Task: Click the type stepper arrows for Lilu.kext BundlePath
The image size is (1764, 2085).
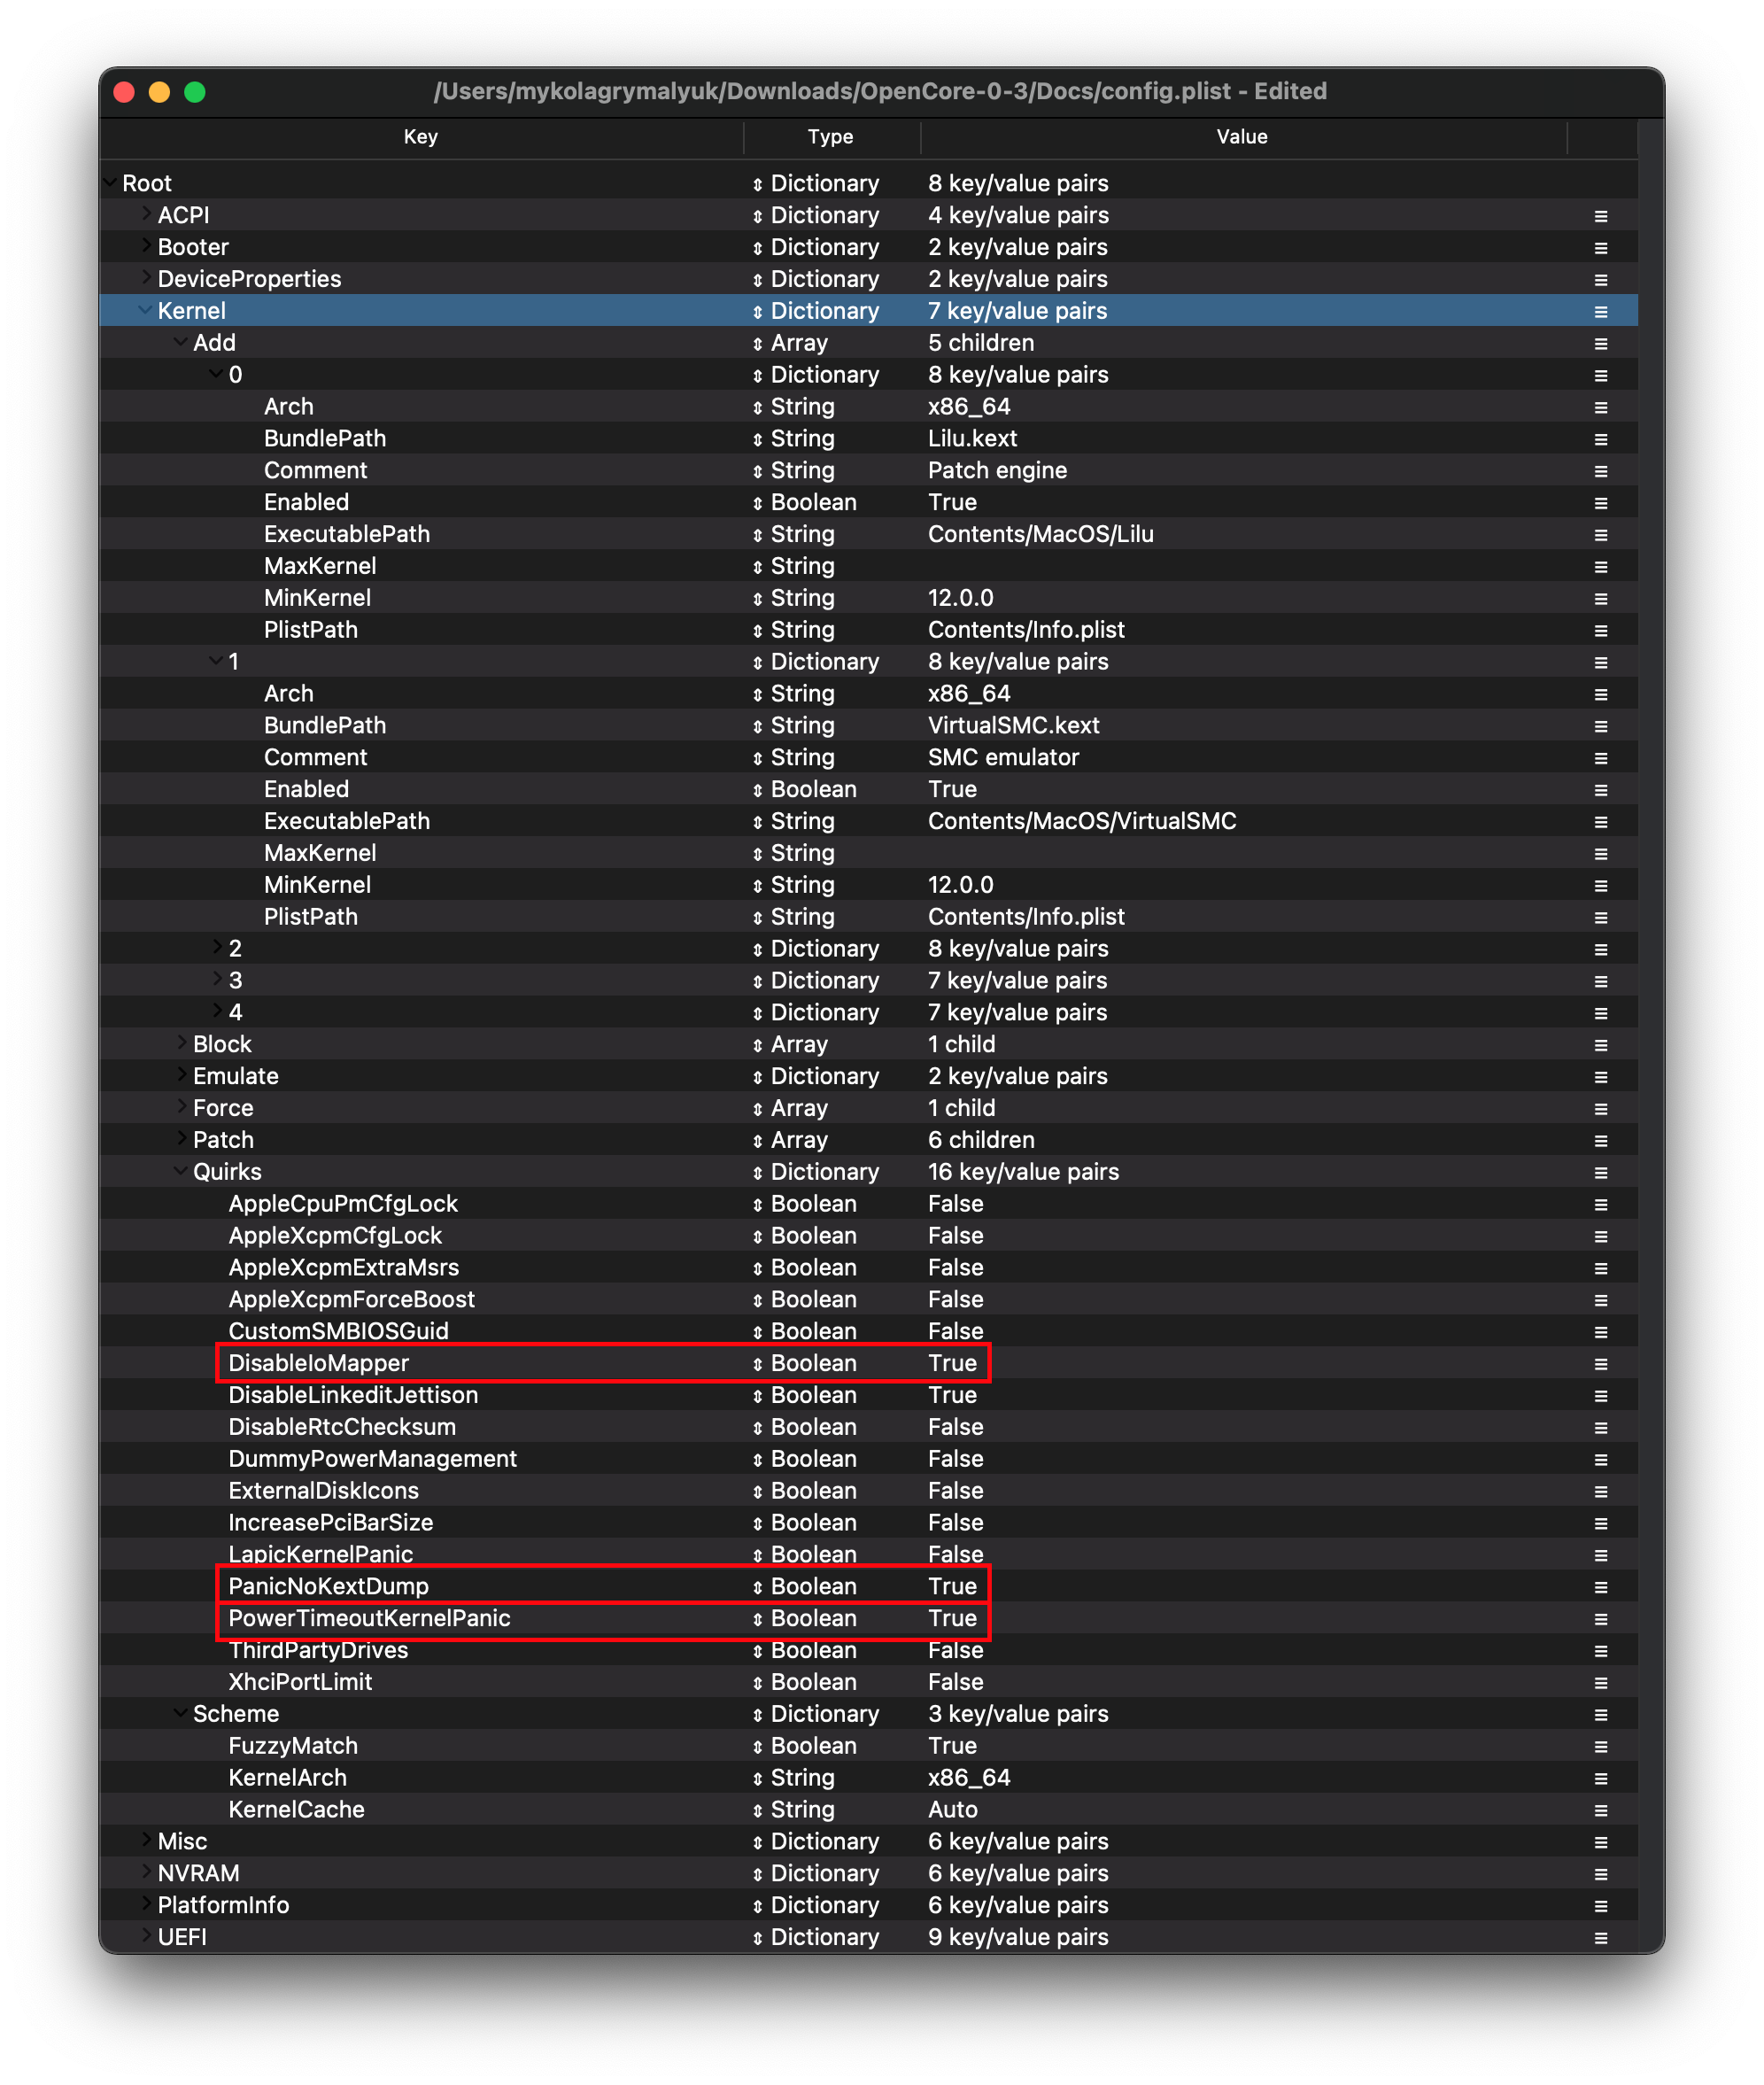Action: click(x=757, y=439)
